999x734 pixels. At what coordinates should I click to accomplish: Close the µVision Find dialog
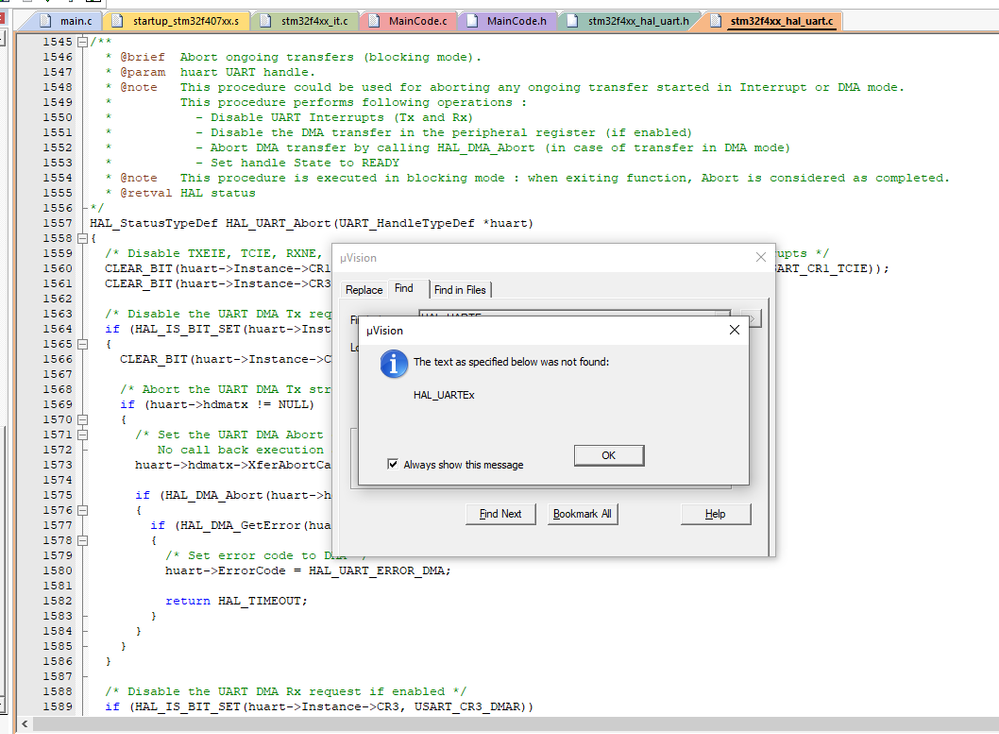pos(761,257)
